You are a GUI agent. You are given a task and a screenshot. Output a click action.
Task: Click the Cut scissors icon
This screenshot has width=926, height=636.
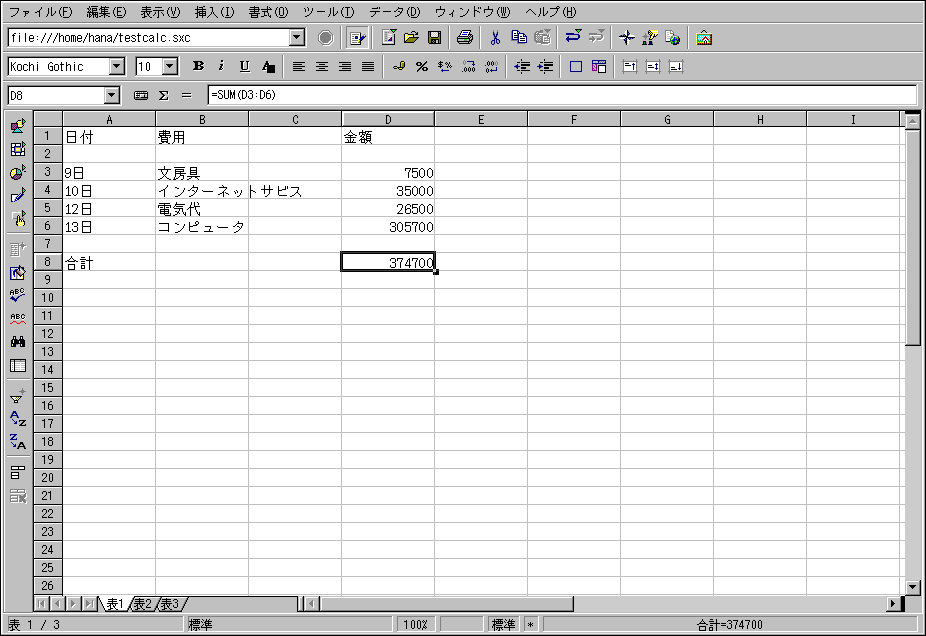coord(494,38)
